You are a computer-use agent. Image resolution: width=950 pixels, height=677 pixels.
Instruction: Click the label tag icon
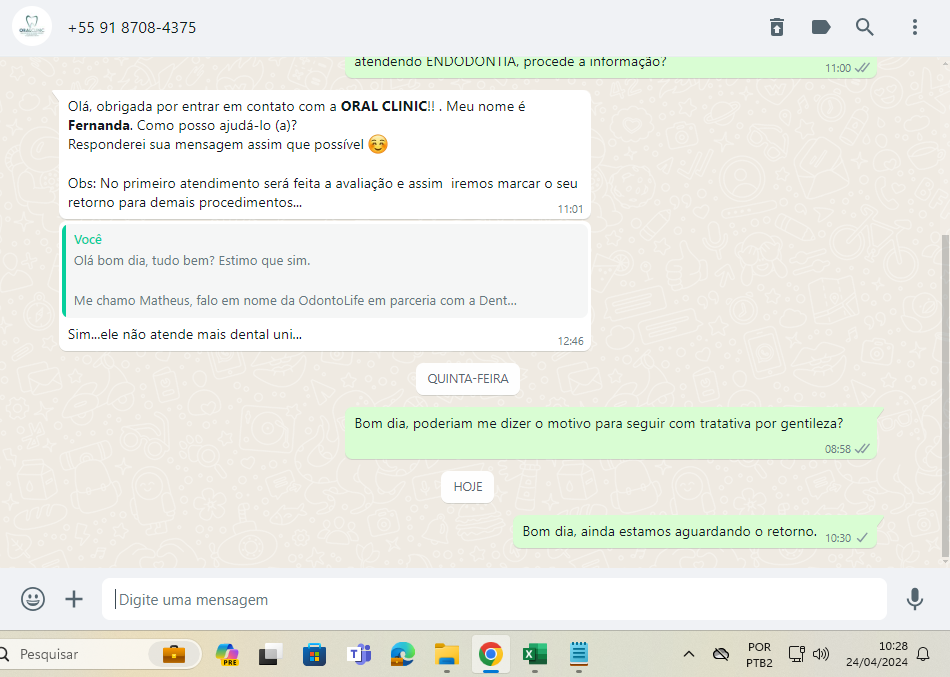point(821,27)
